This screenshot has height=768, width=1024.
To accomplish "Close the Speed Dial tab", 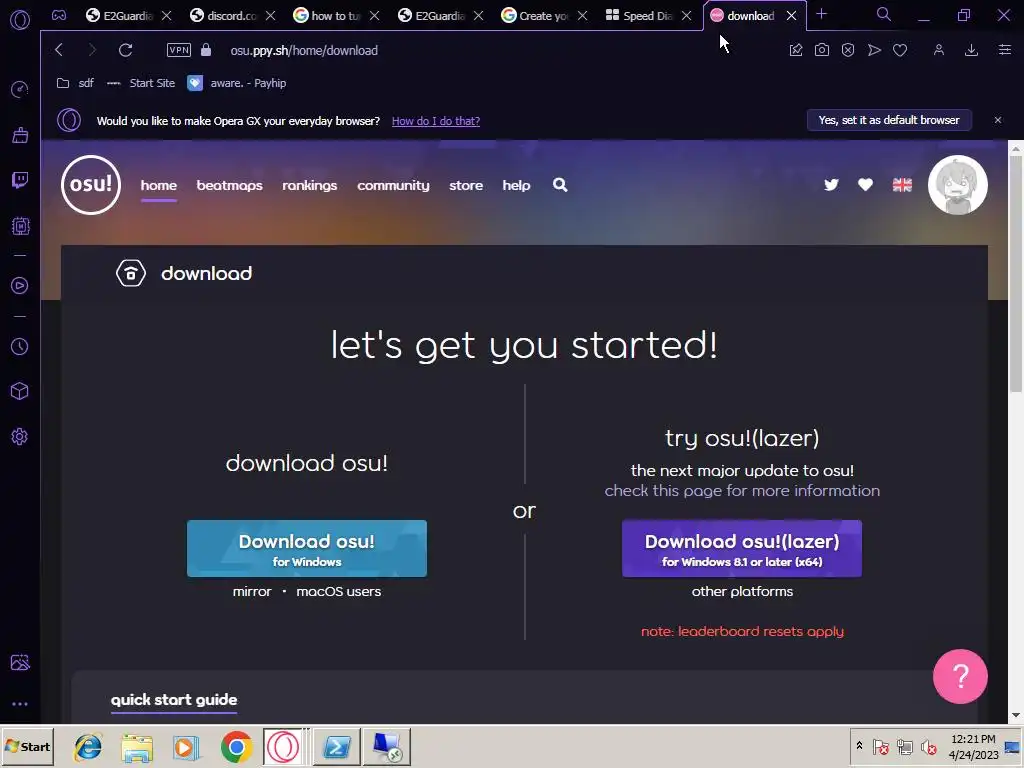I will click(x=686, y=16).
